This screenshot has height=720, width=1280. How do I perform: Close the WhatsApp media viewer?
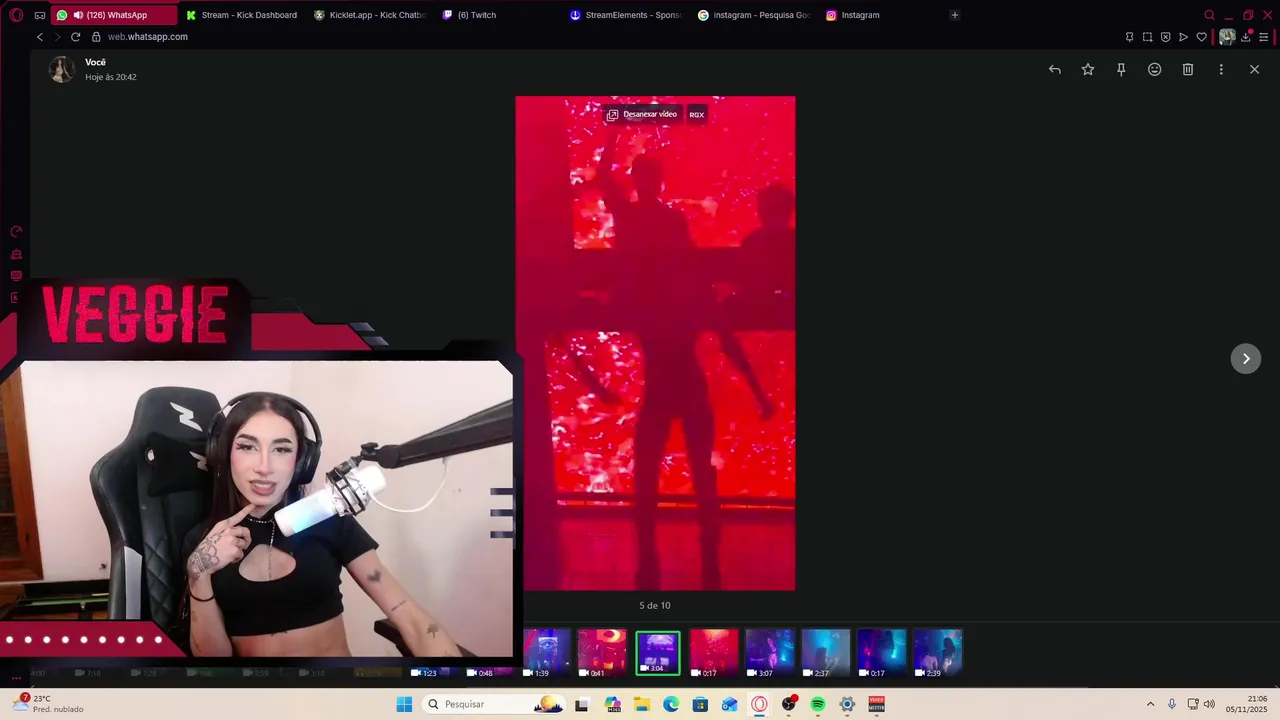1254,69
